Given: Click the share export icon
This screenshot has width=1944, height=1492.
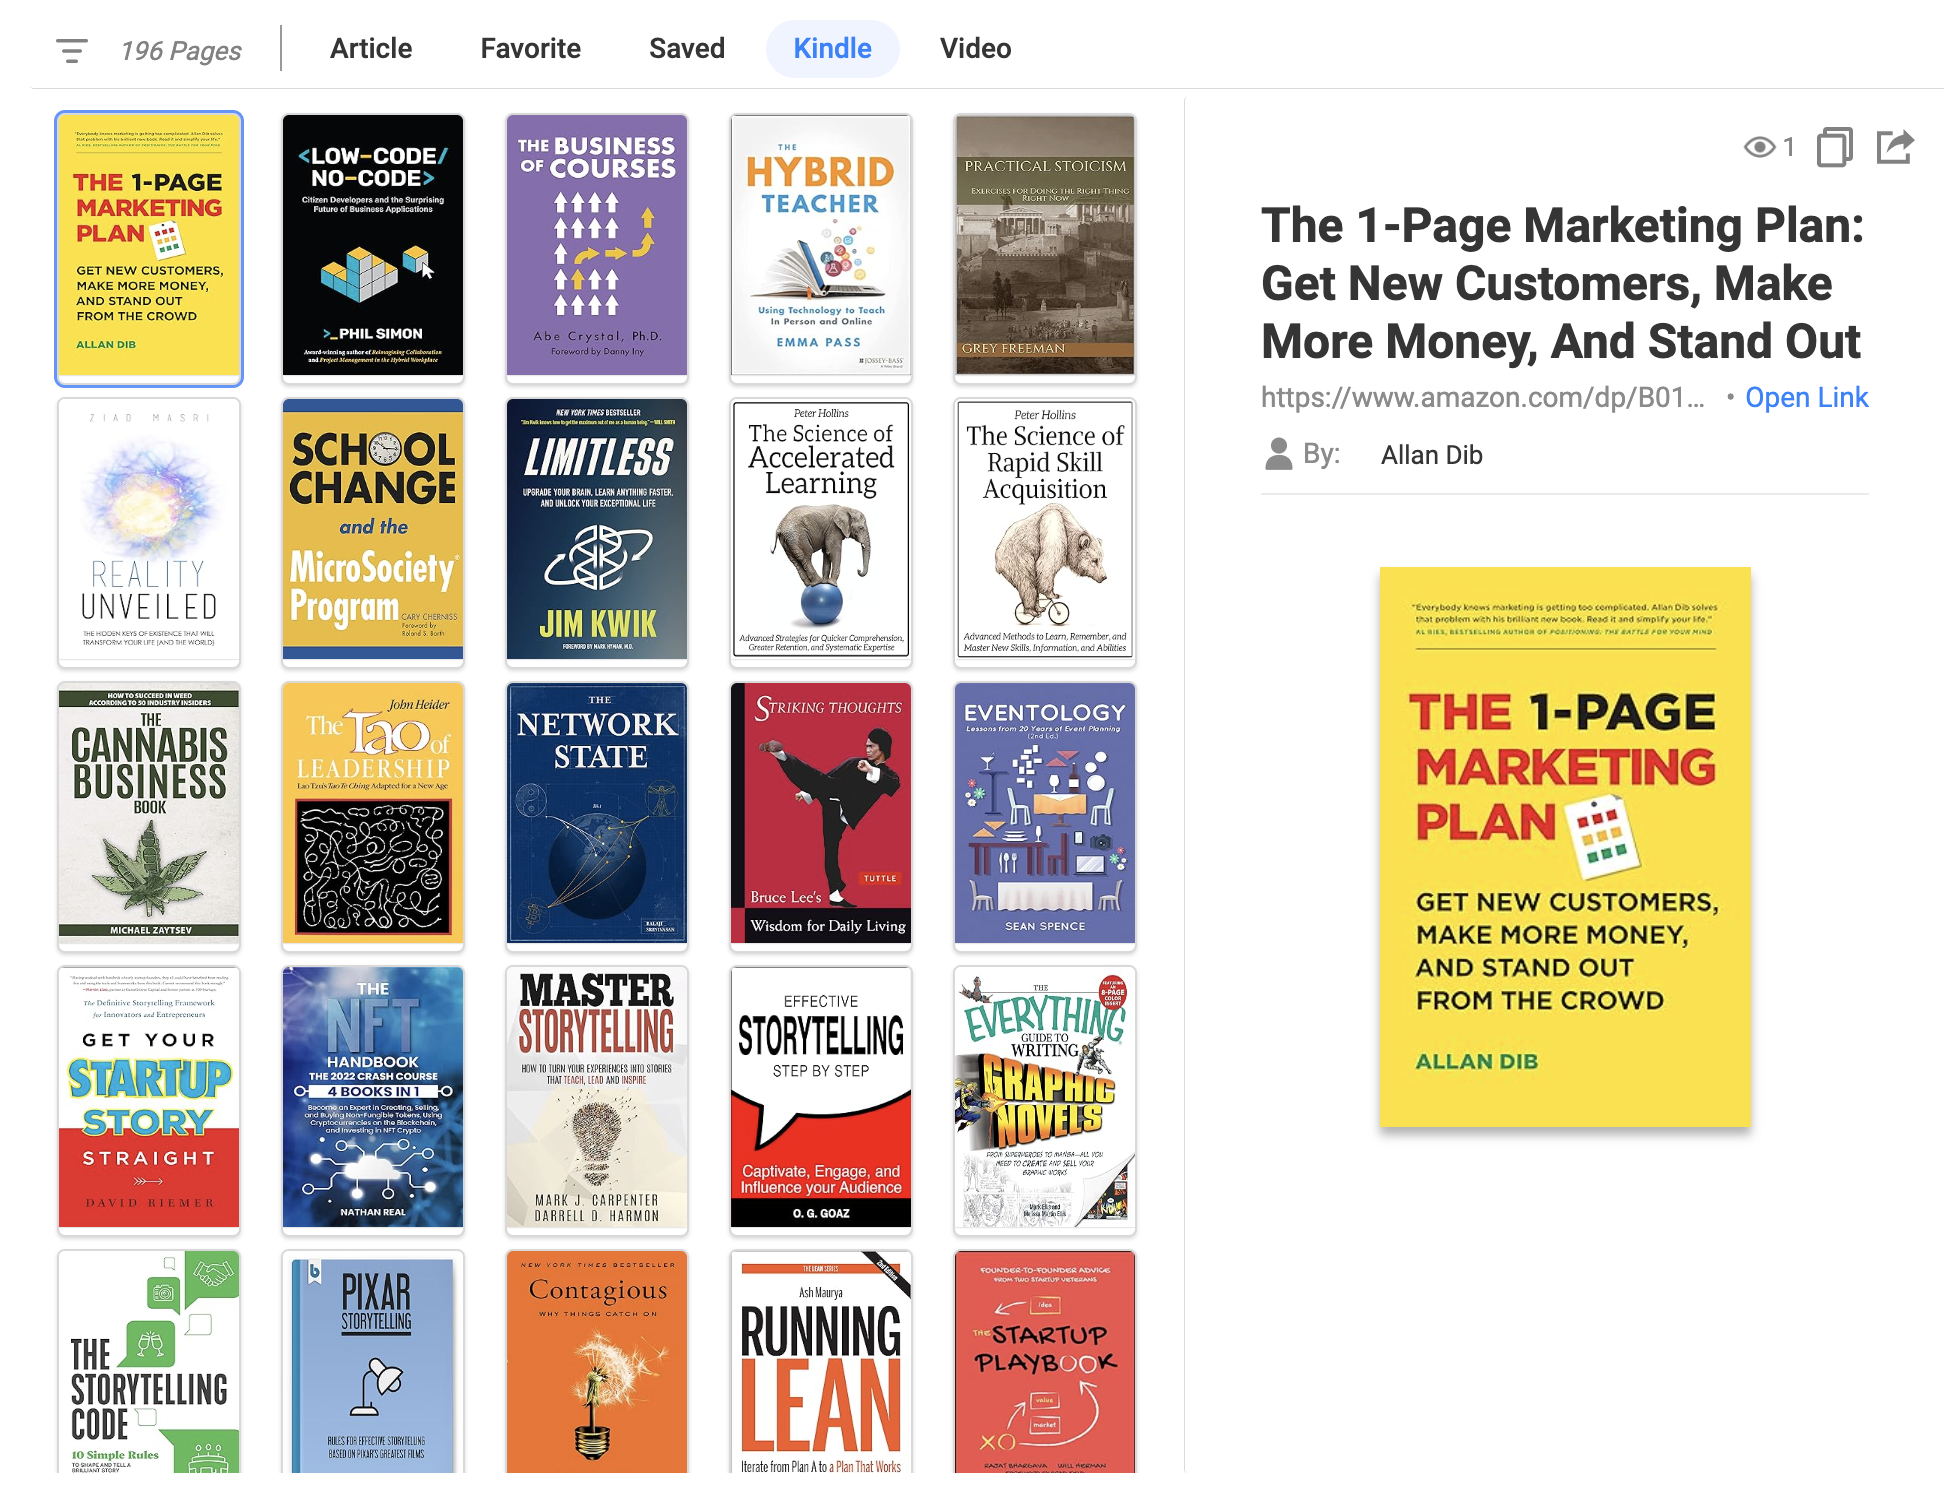Looking at the screenshot, I should [1894, 147].
